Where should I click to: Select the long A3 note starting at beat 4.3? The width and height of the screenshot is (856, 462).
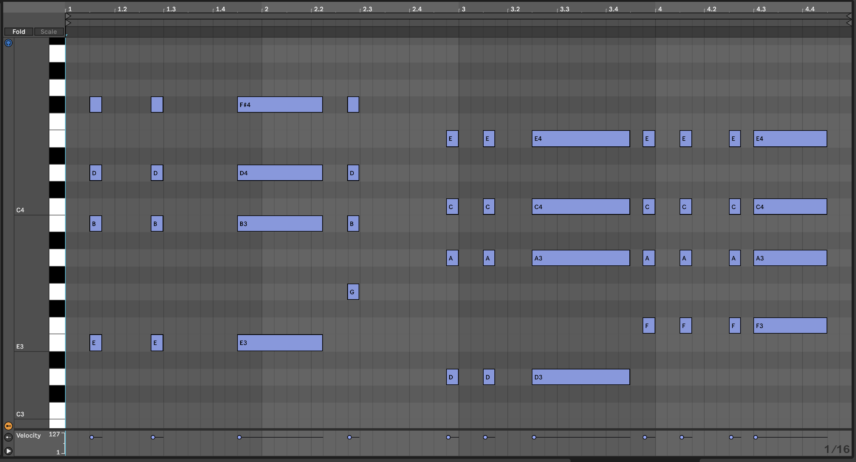790,258
